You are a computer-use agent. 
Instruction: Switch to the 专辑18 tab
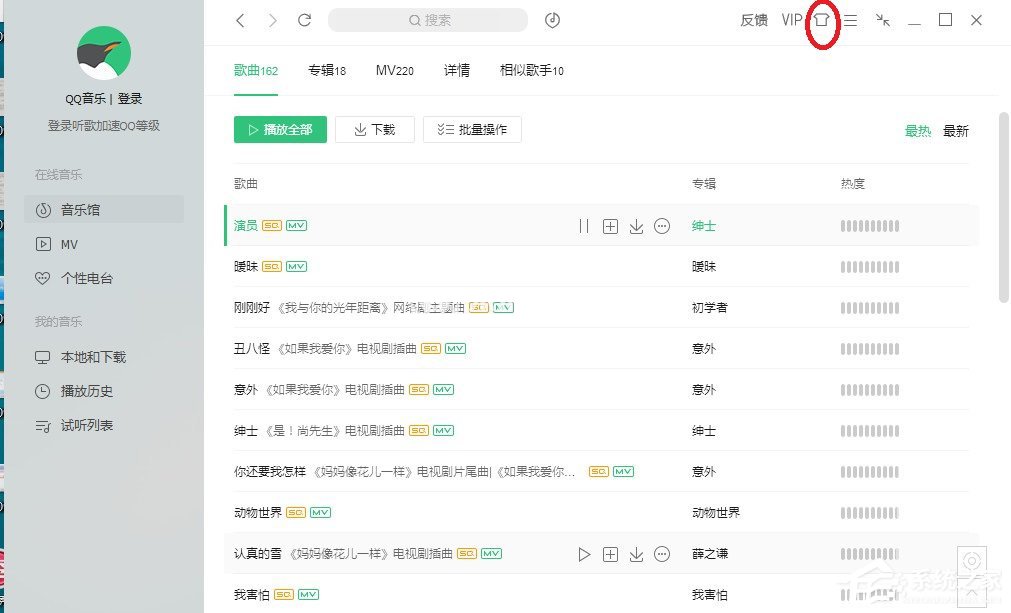click(x=327, y=70)
